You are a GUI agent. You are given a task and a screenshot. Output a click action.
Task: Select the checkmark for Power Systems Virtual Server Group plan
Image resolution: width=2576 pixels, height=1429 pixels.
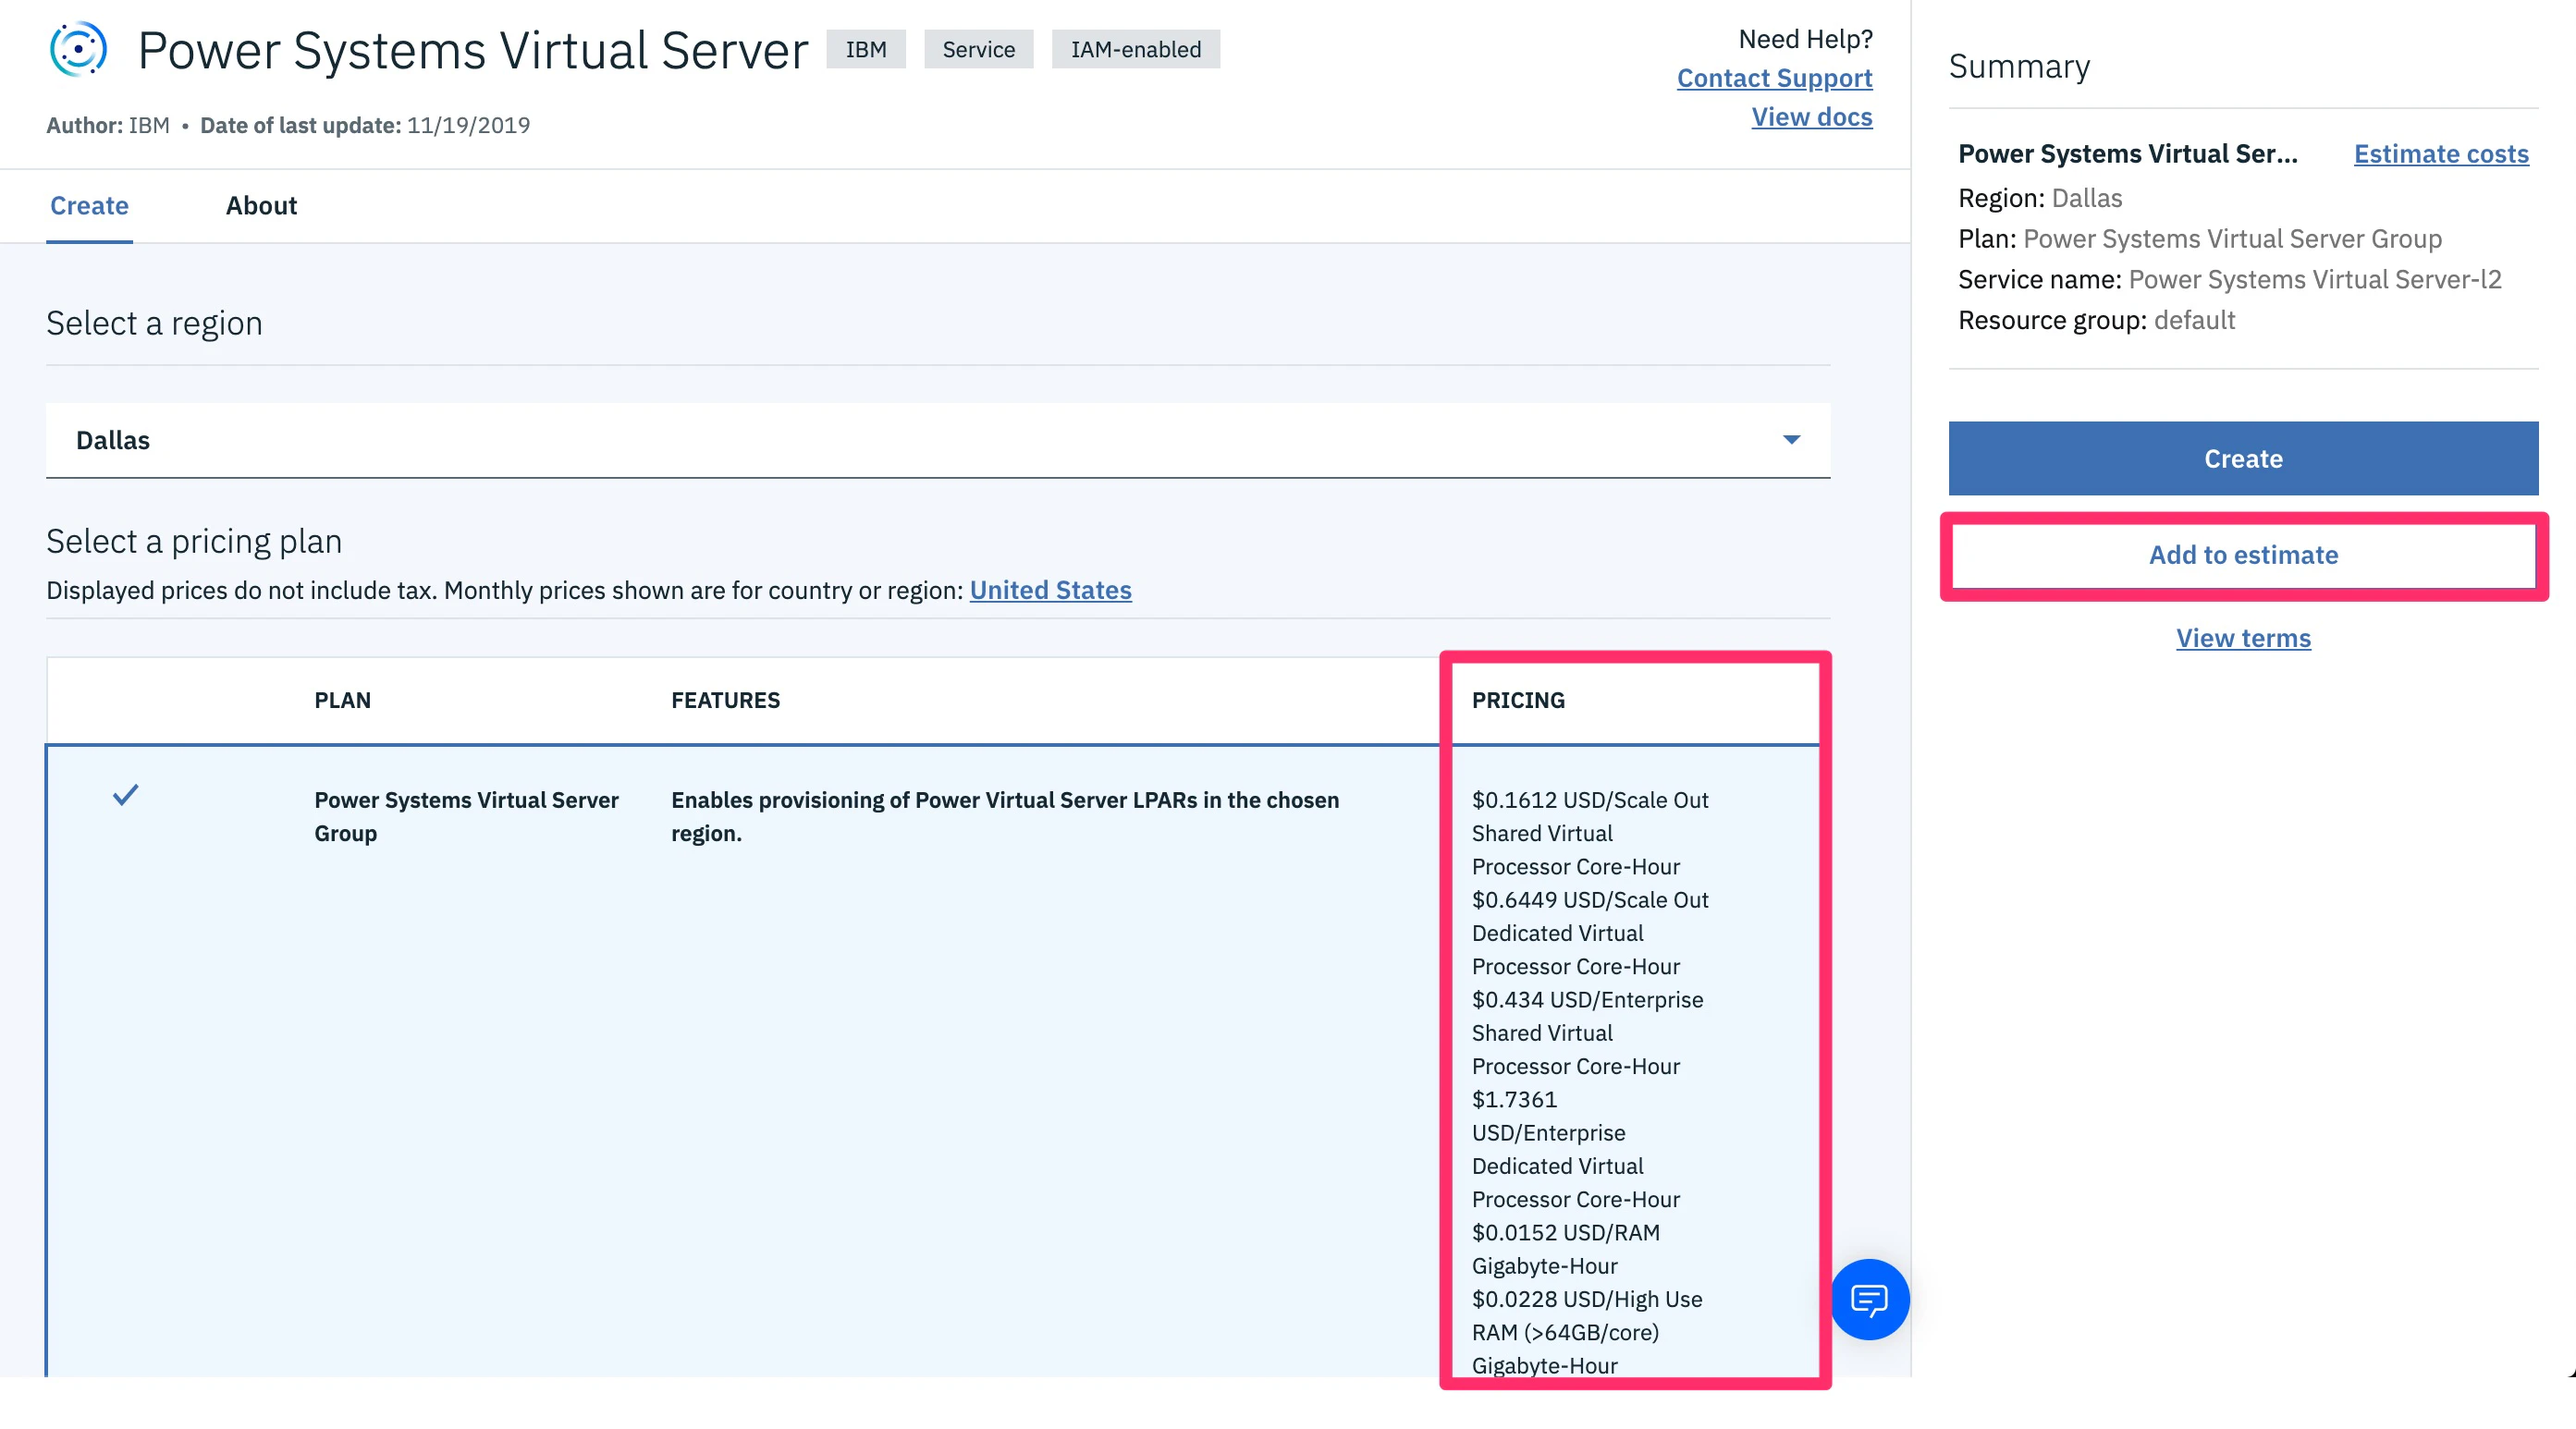coord(125,795)
